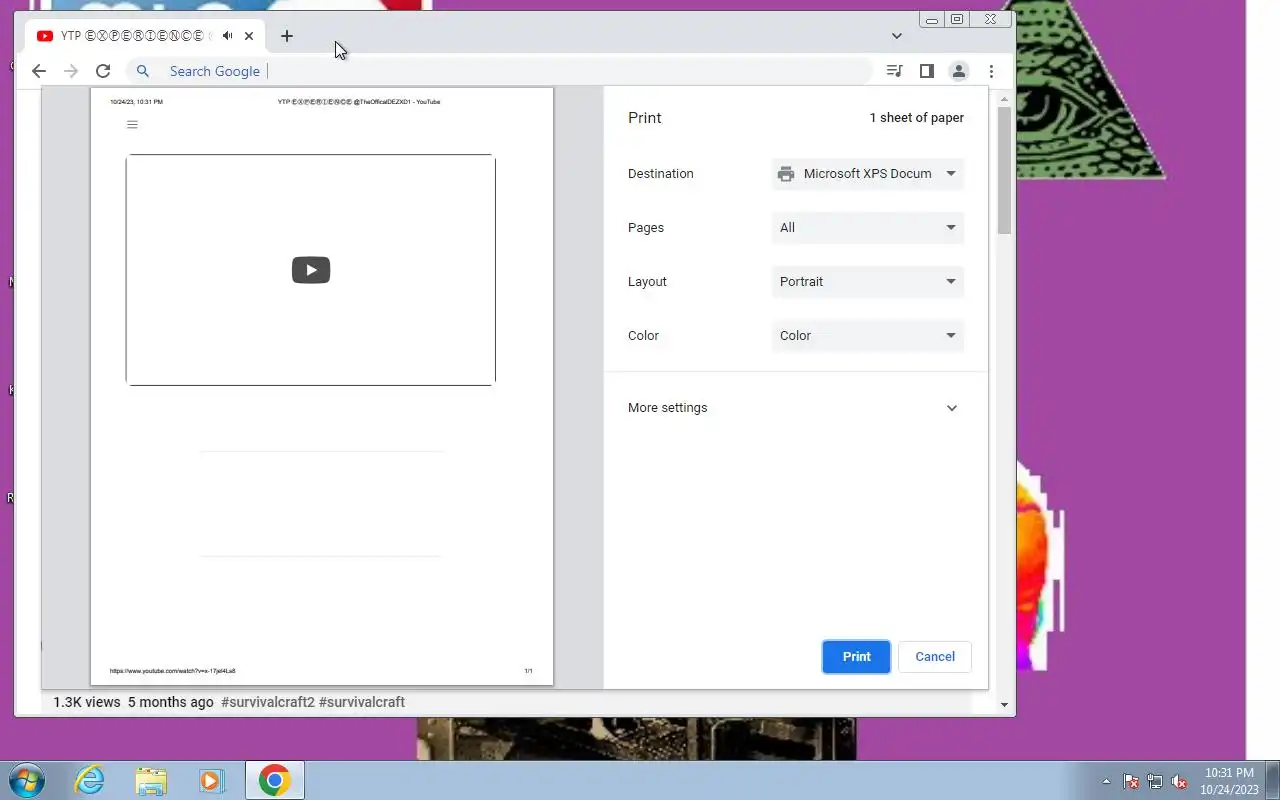Reload the page with refresh icon
This screenshot has height=800, width=1280.
pos(103,71)
